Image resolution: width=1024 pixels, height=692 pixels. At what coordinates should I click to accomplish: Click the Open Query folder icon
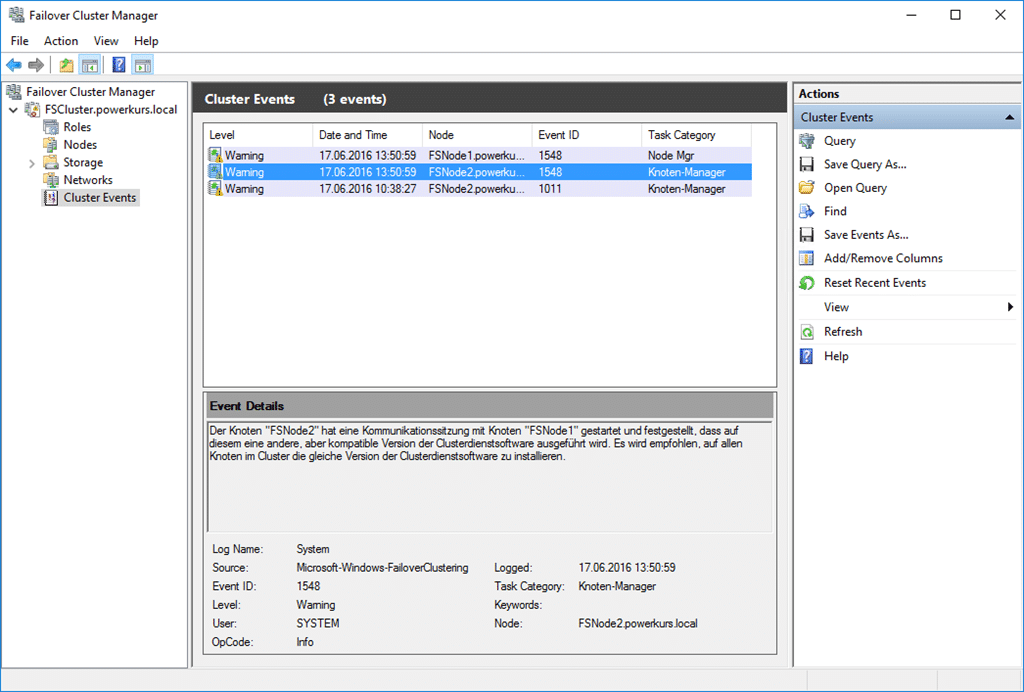807,188
